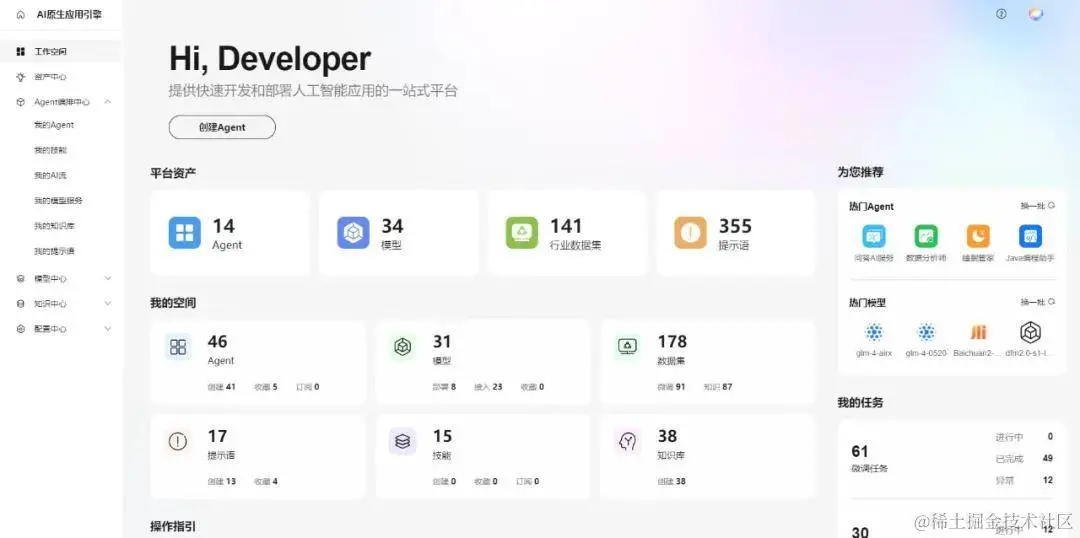
Task: Click the Agent编排中心 cube icon
Action: 20,102
